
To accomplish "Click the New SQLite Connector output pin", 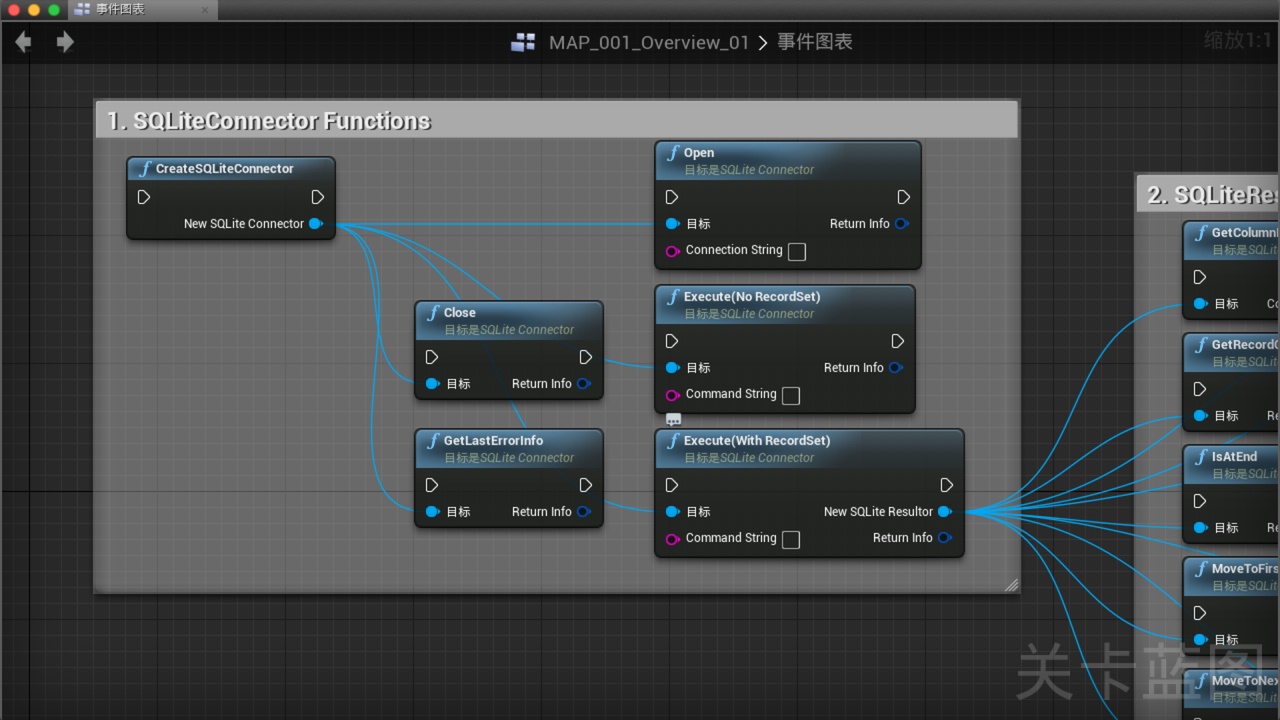I will point(316,224).
